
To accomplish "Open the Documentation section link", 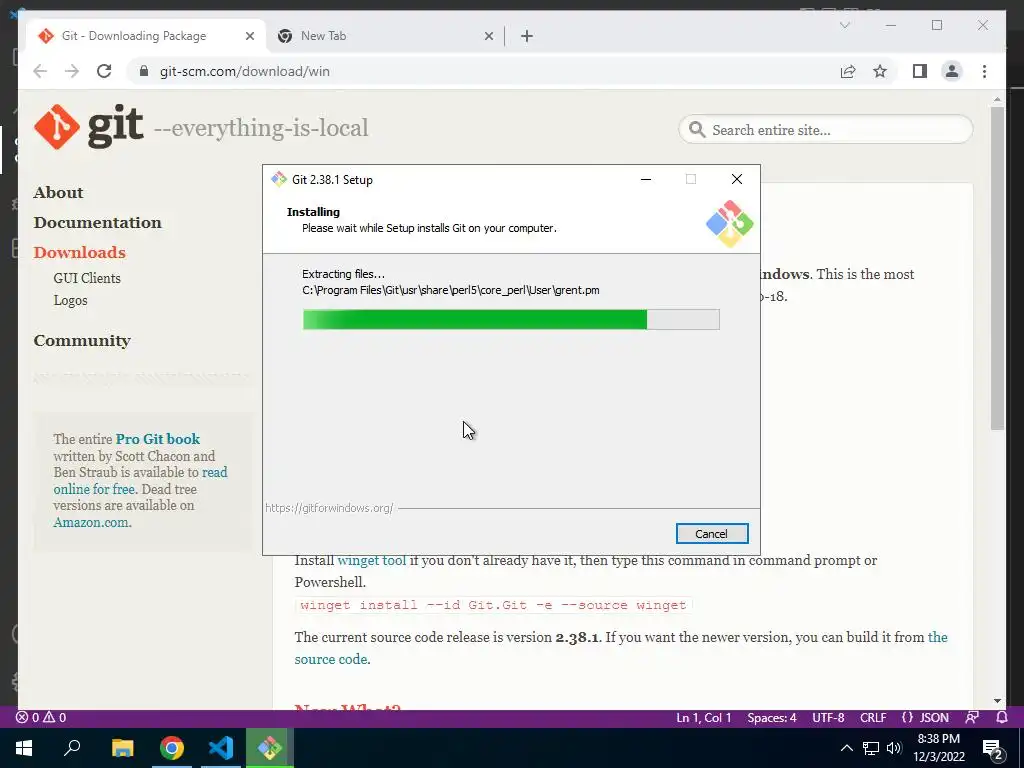I will click(97, 223).
